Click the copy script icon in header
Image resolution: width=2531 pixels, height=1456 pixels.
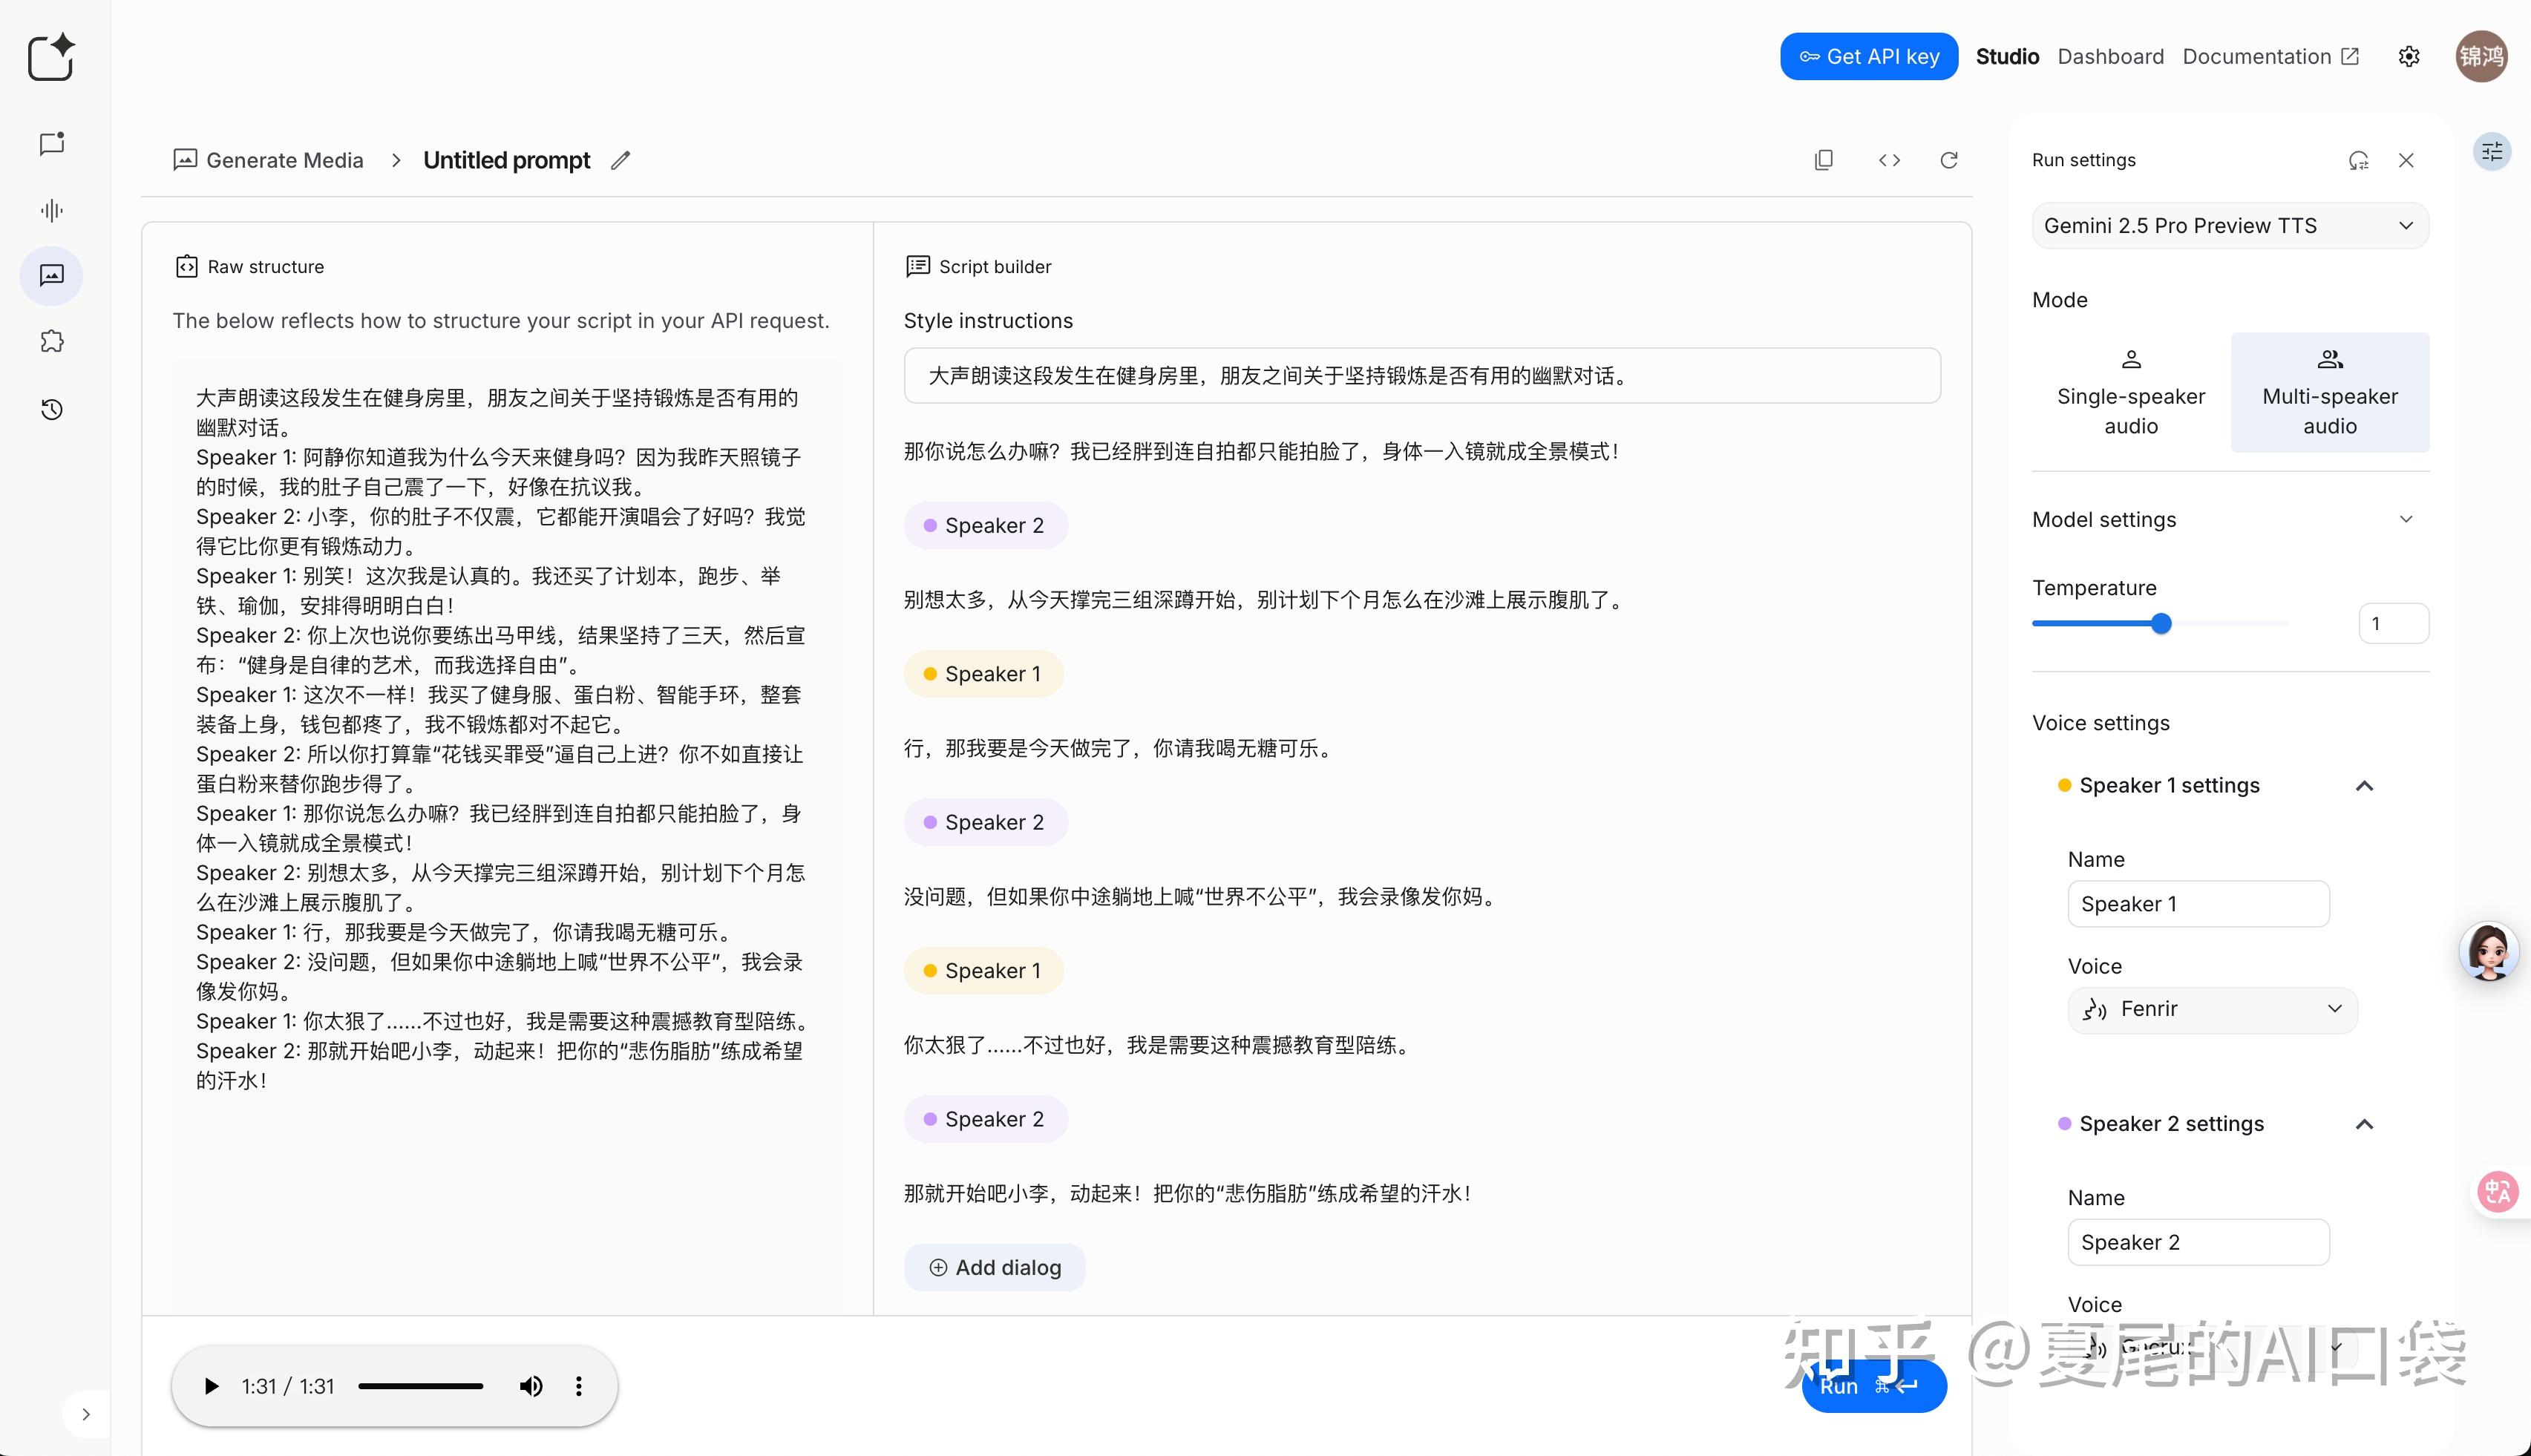[x=1824, y=160]
